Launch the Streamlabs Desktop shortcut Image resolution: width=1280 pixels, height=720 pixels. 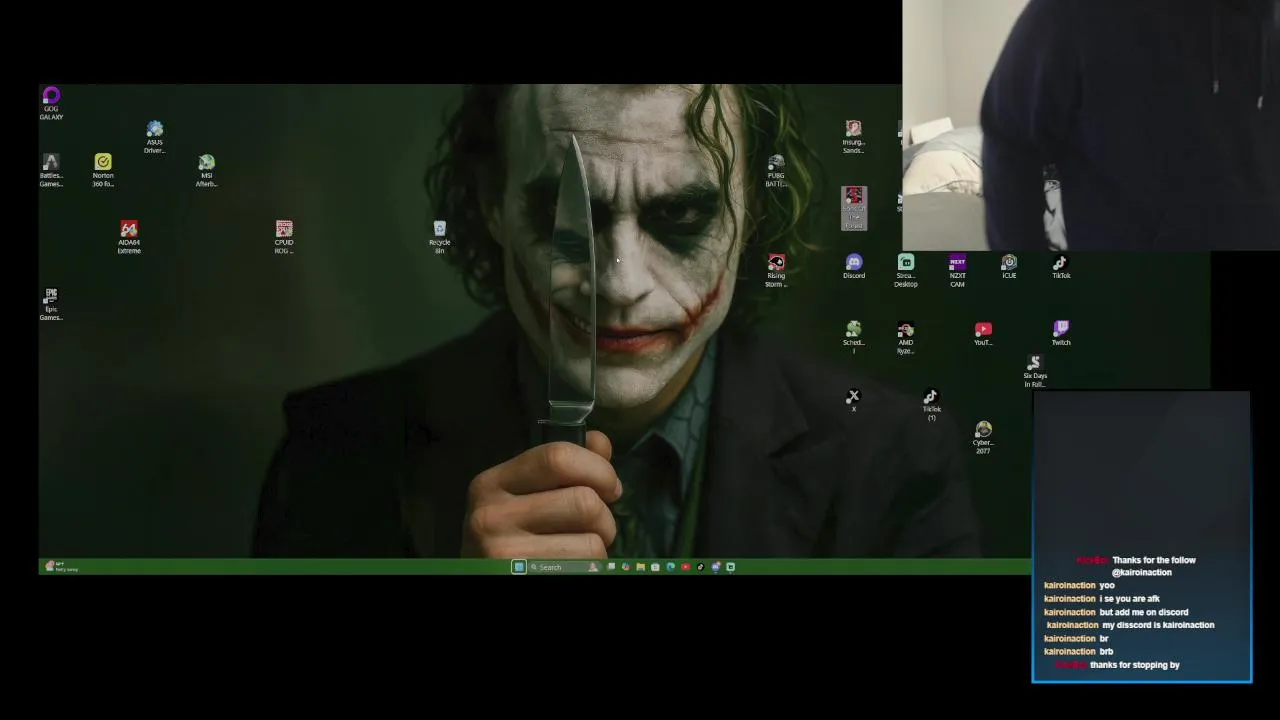(x=905, y=270)
